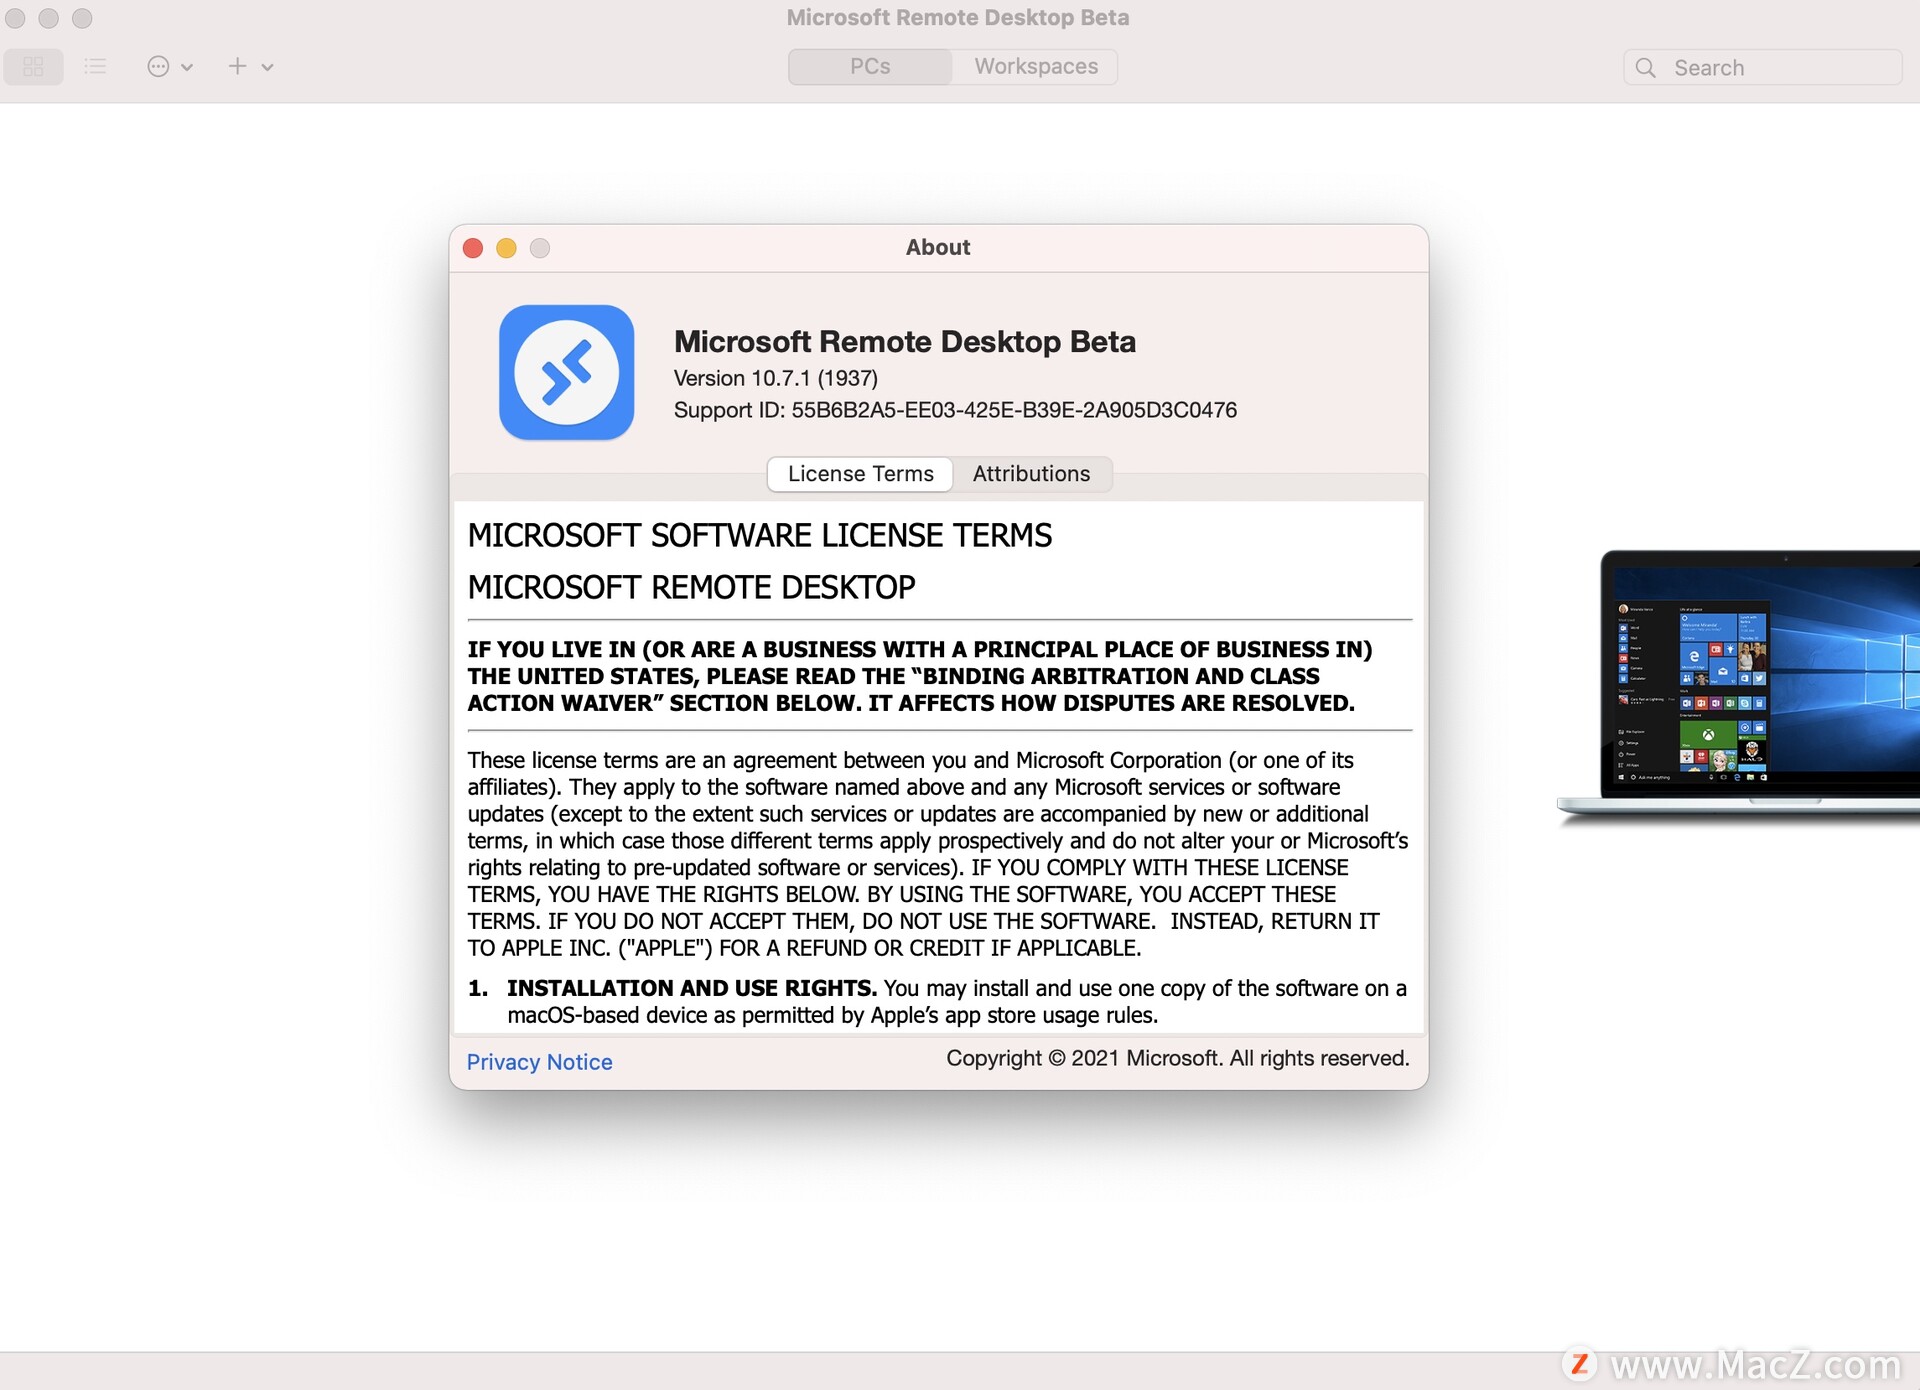Click the PCs workspace toggle
This screenshot has width=1920, height=1390.
(871, 66)
